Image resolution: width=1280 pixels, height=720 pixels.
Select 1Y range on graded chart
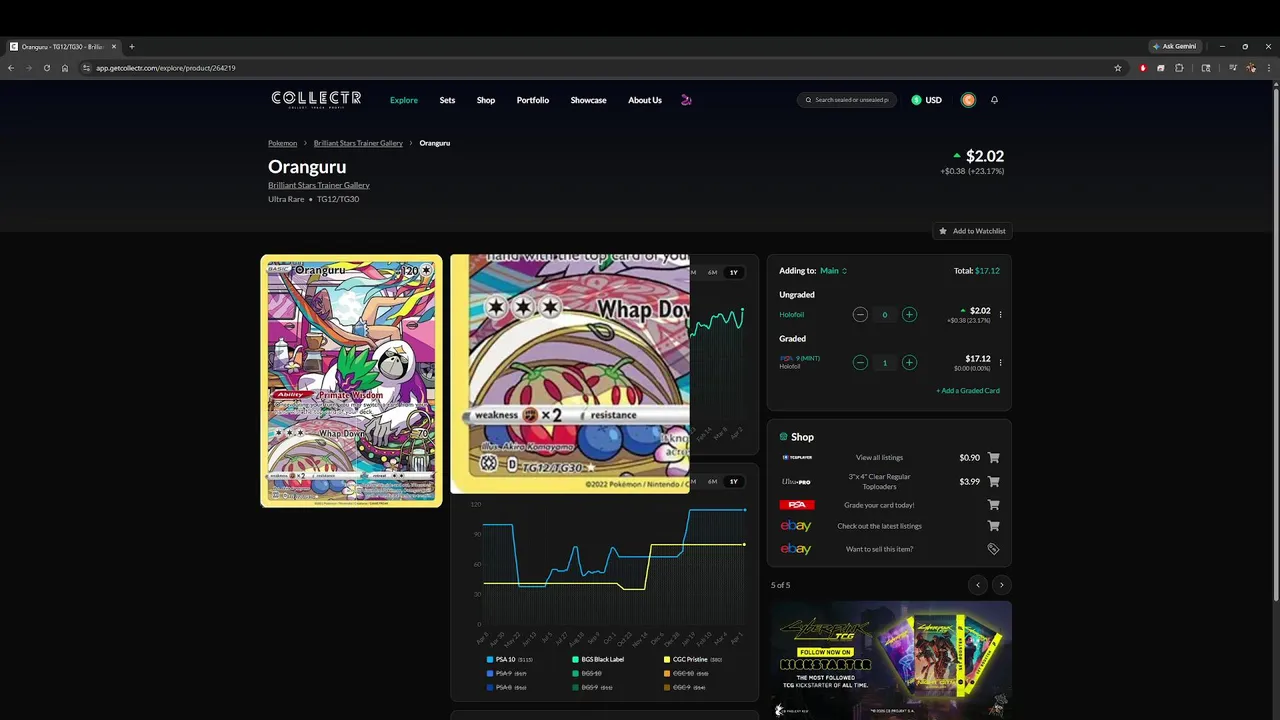tap(734, 481)
